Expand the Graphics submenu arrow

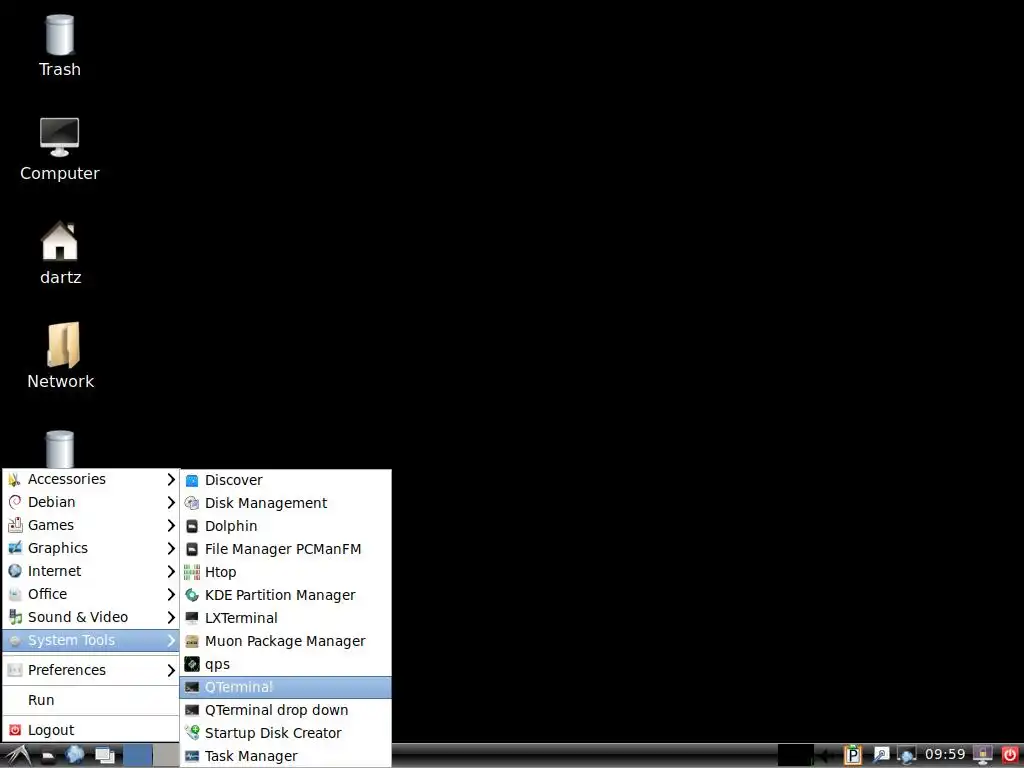click(x=171, y=548)
